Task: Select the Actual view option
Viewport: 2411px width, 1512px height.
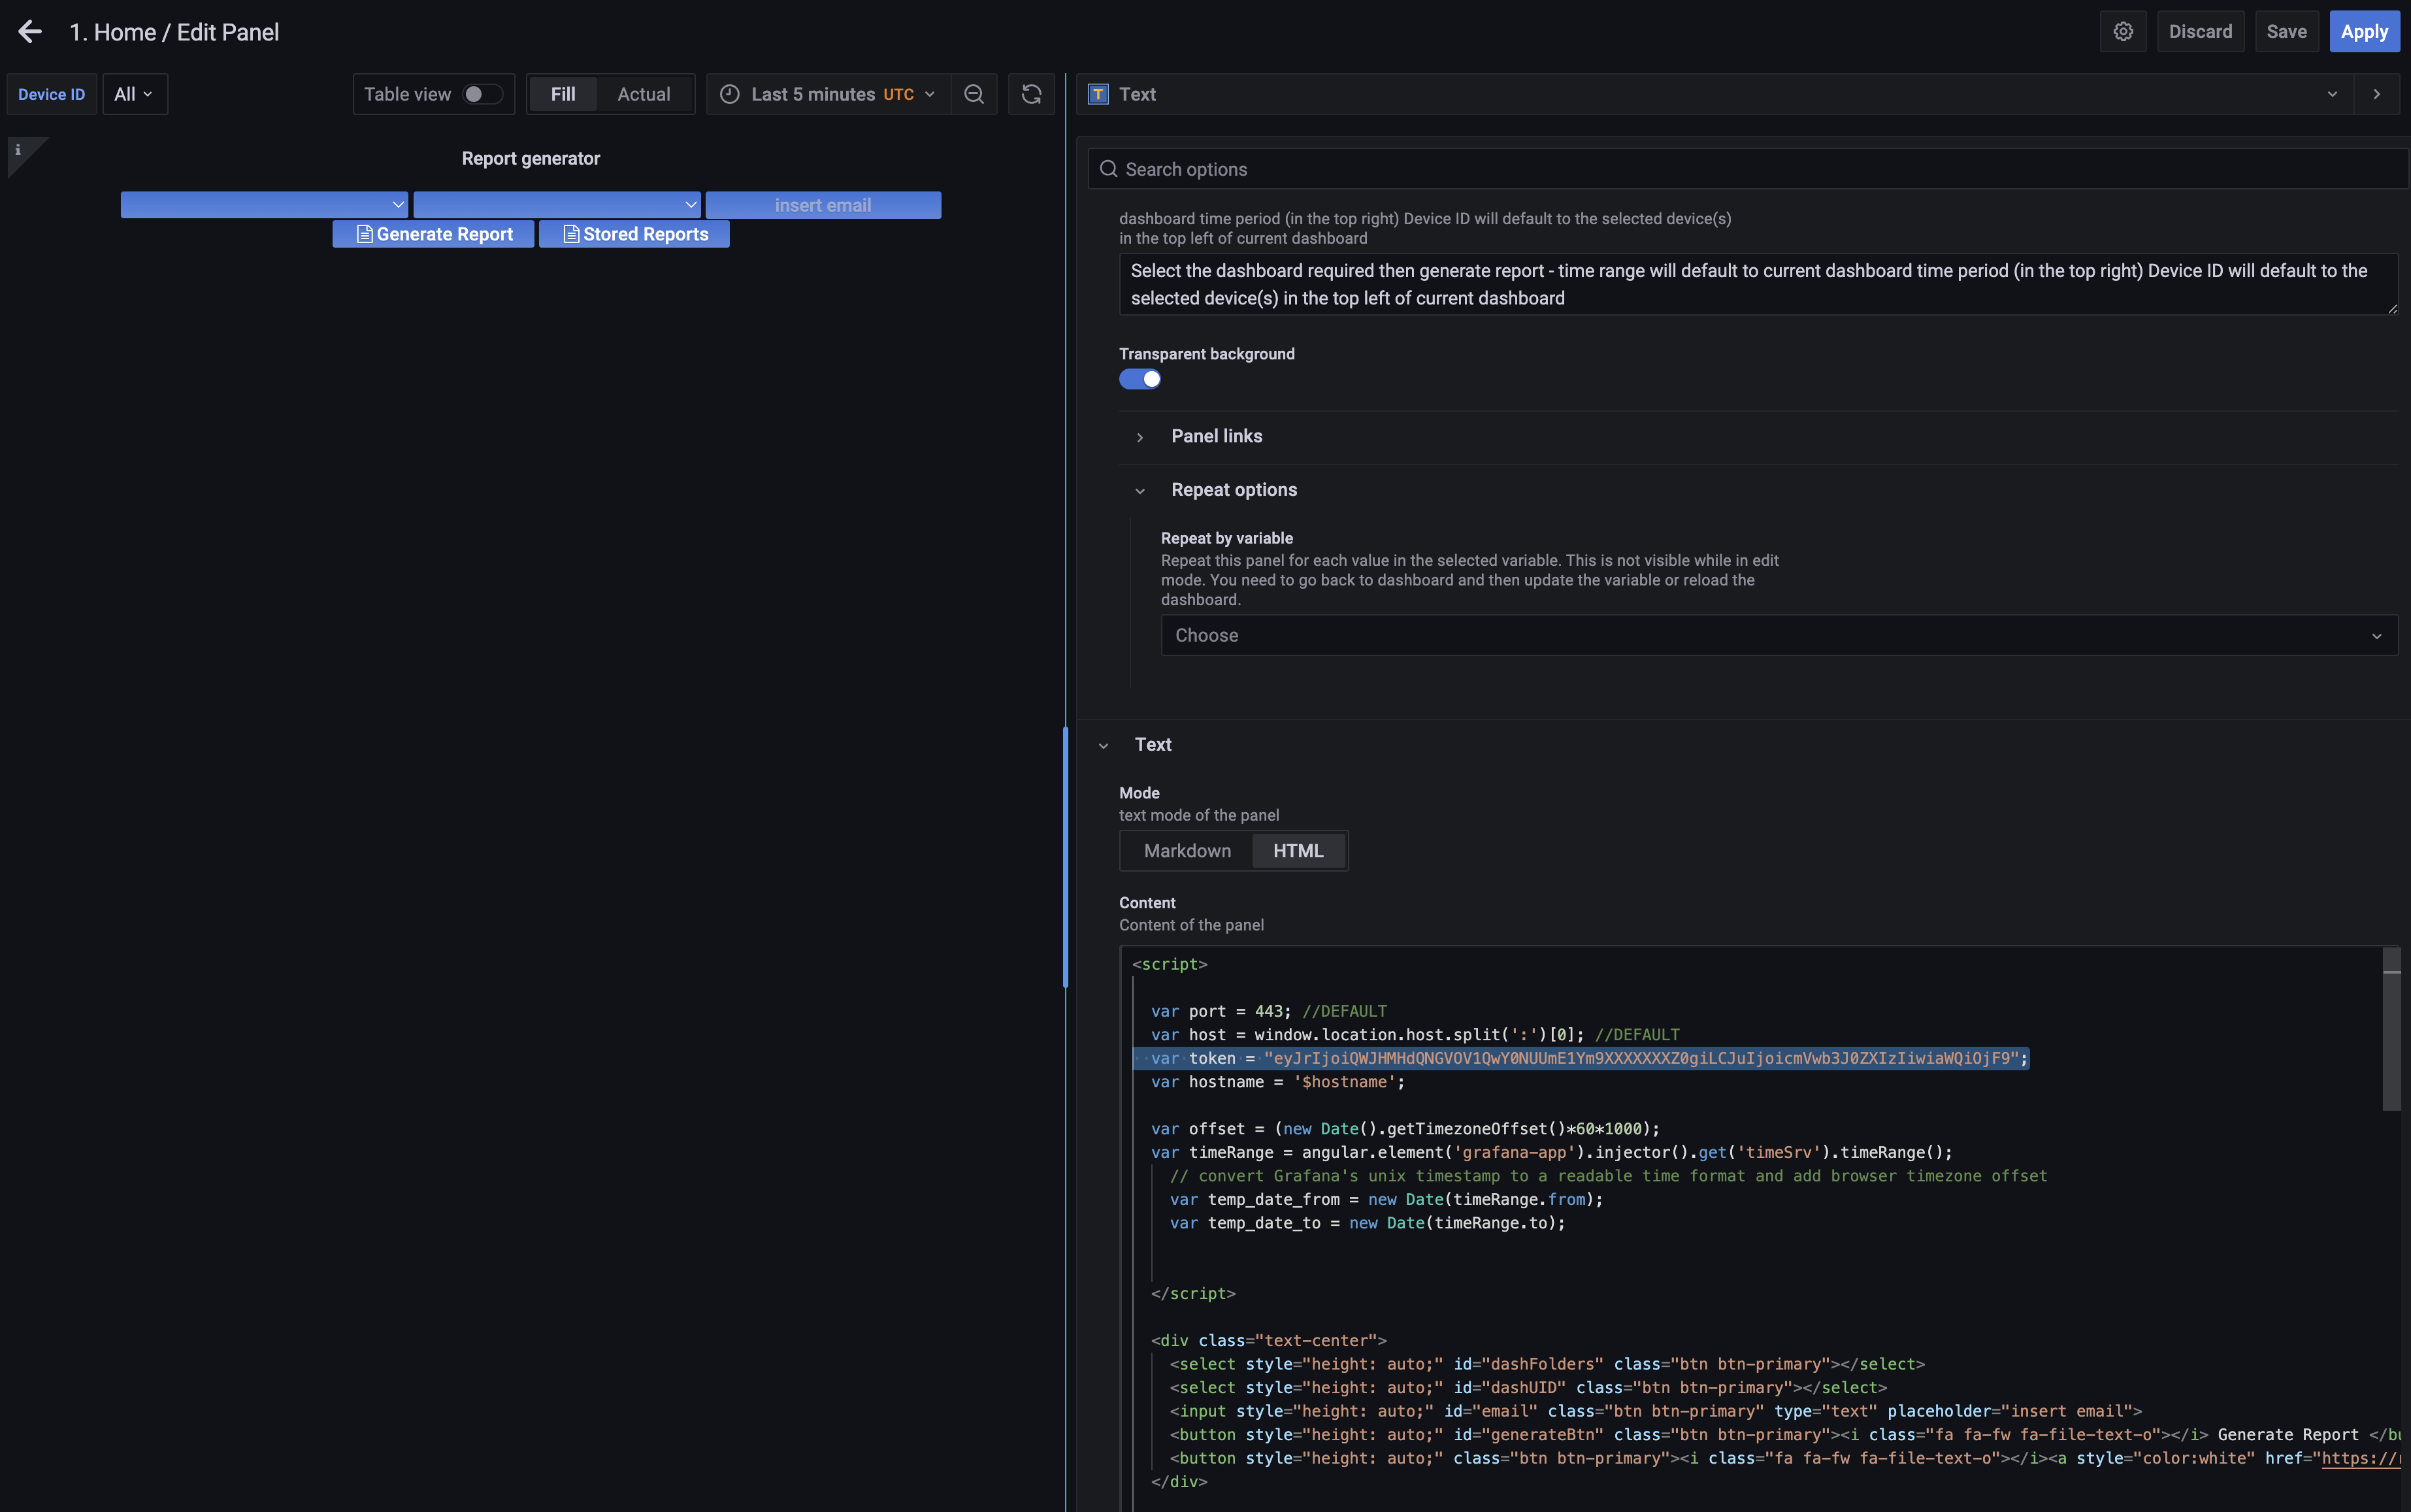Action: point(644,94)
